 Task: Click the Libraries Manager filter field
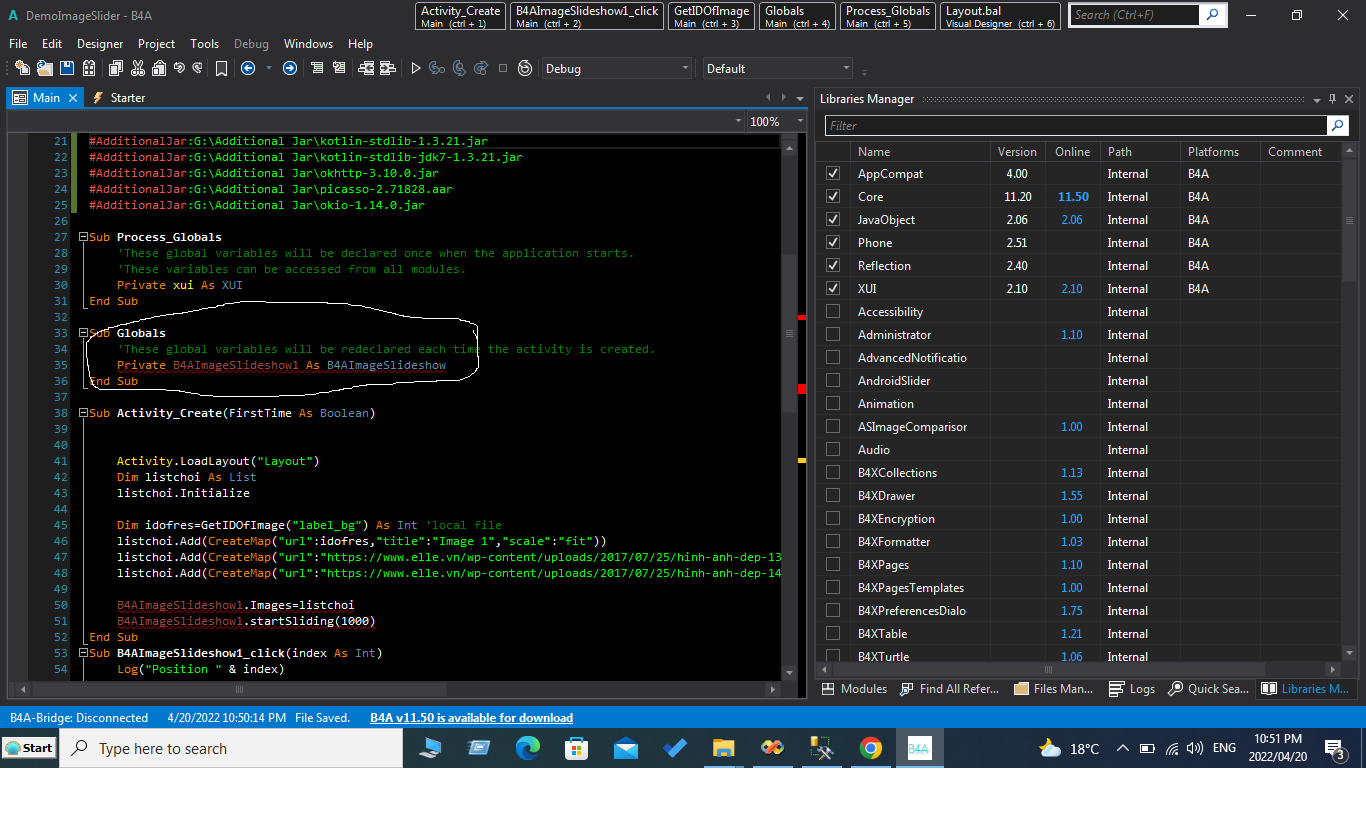click(x=1075, y=125)
